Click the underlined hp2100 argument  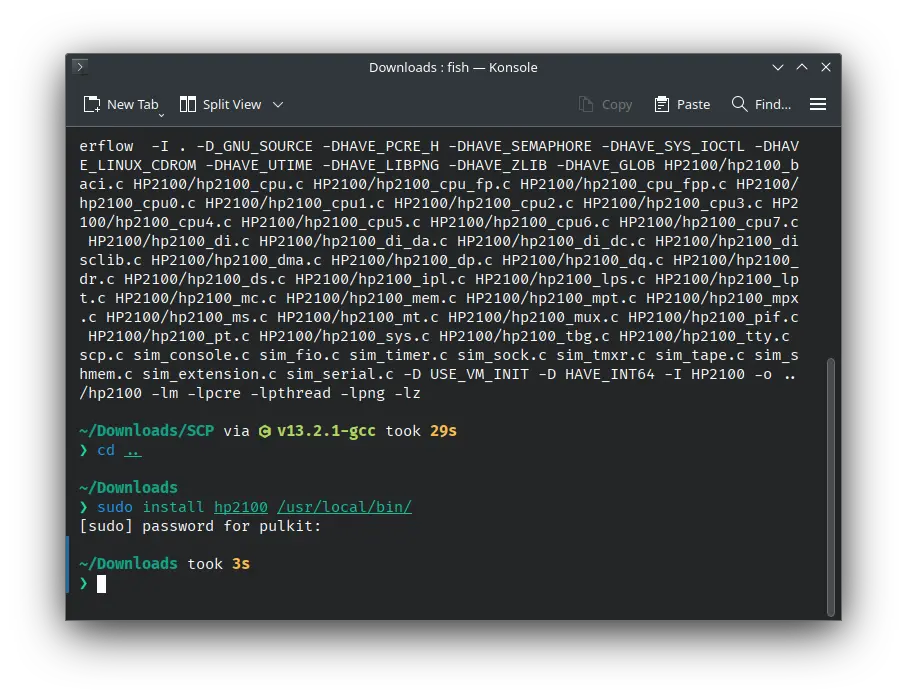[241, 507]
